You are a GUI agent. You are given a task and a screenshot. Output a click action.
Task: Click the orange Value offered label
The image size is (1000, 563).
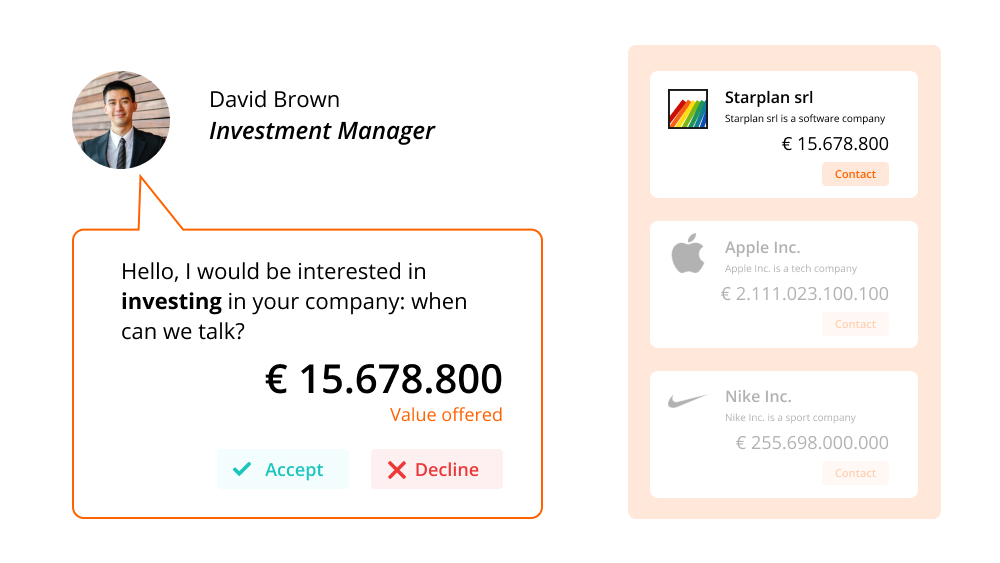(x=446, y=415)
